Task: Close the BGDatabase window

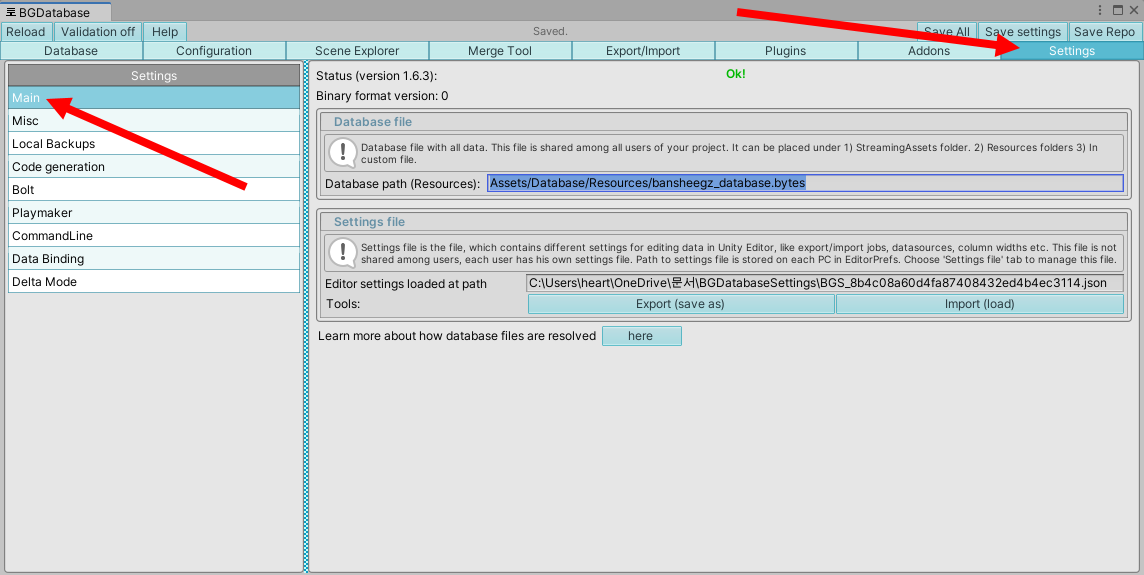Action: click(x=1134, y=10)
